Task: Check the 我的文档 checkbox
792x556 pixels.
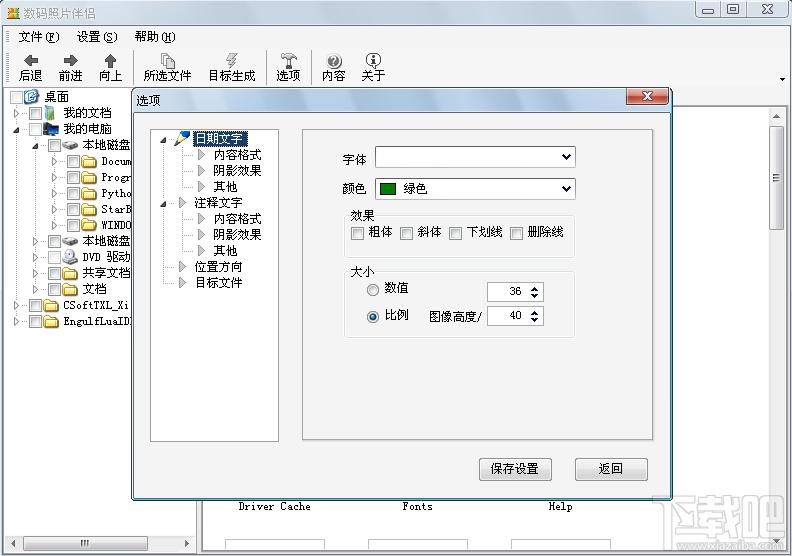Action: coord(35,113)
